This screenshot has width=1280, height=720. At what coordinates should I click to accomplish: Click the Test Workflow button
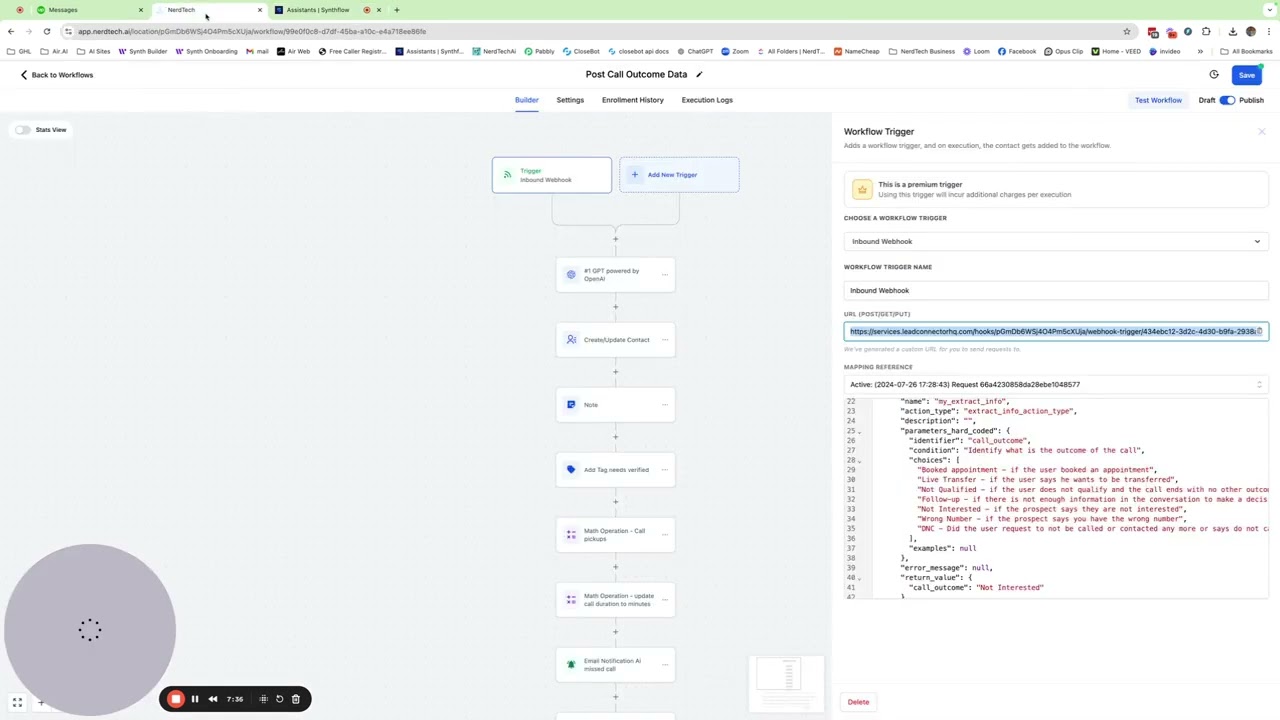point(1158,100)
